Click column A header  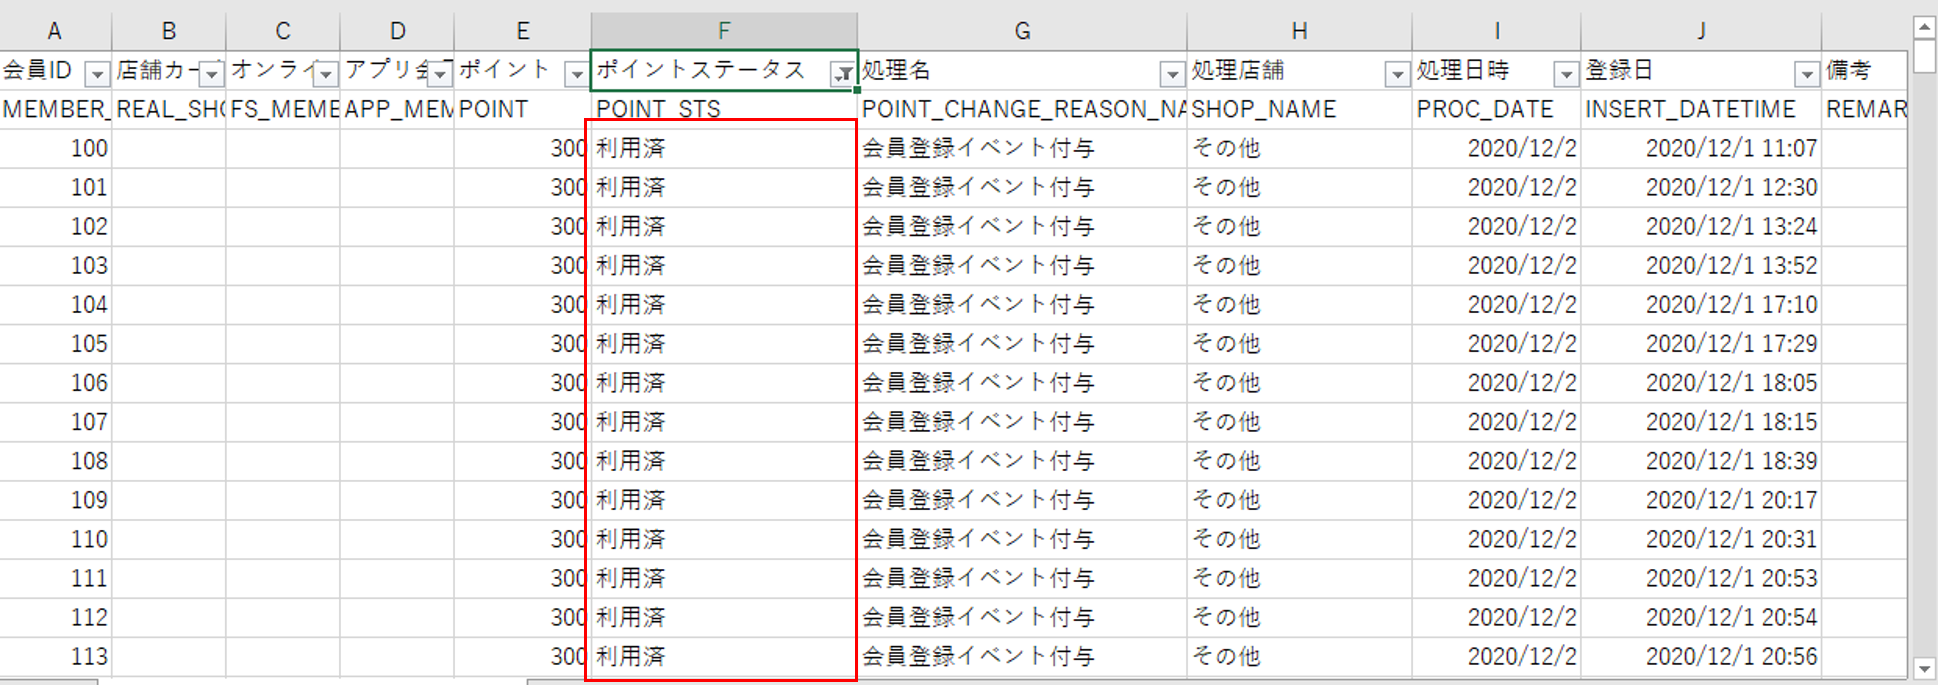(55, 31)
